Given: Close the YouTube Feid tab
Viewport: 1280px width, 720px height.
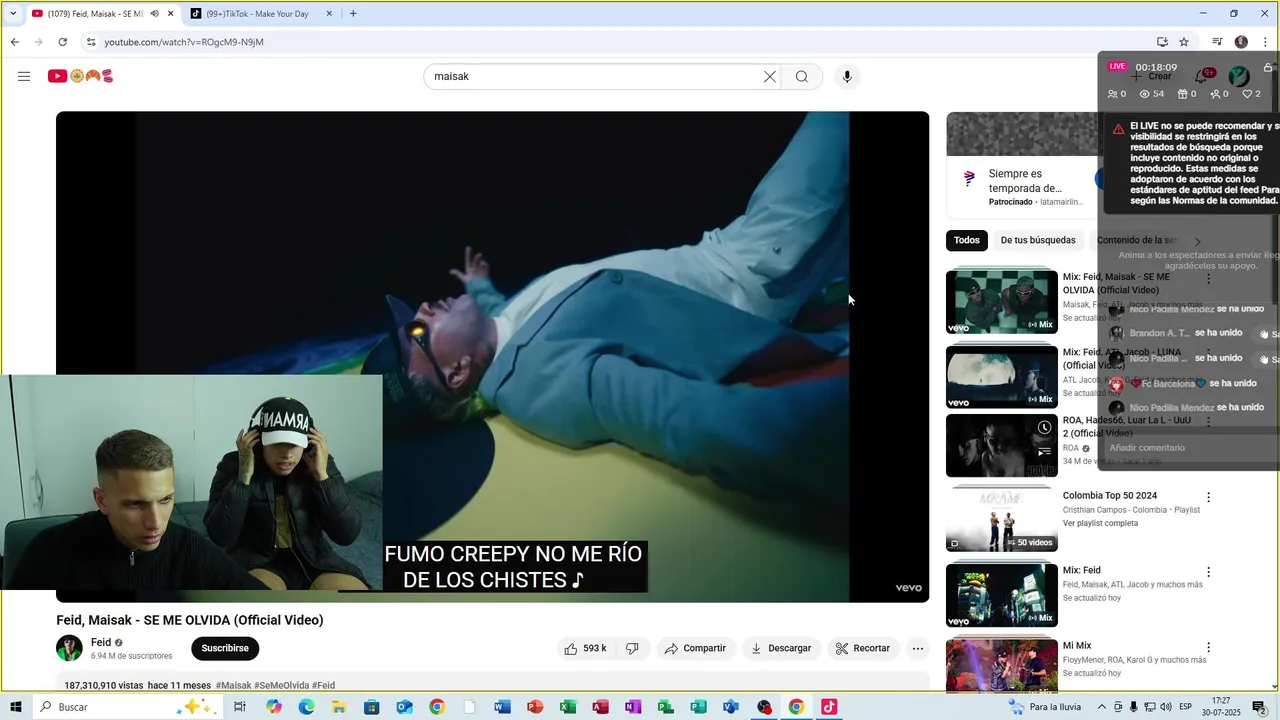Looking at the screenshot, I should coord(171,13).
